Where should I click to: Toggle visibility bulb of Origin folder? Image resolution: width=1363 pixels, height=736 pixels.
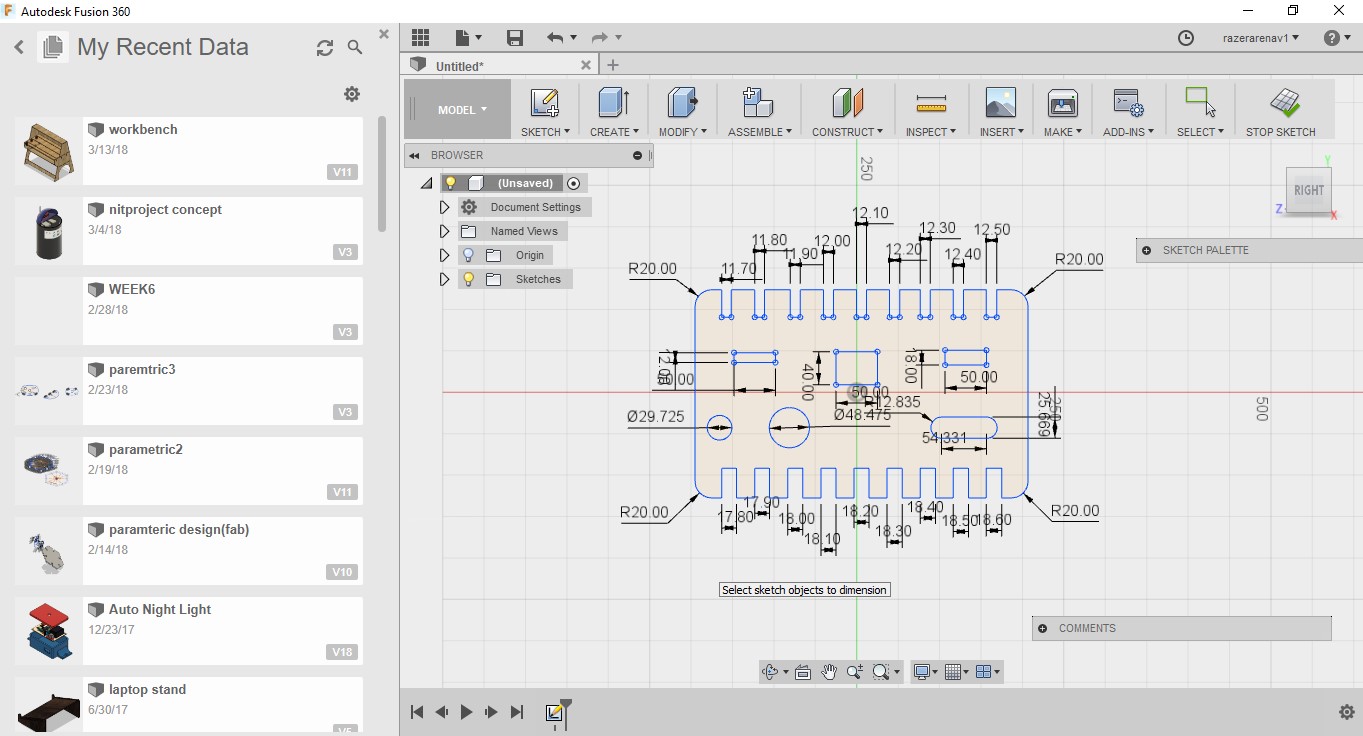468,255
